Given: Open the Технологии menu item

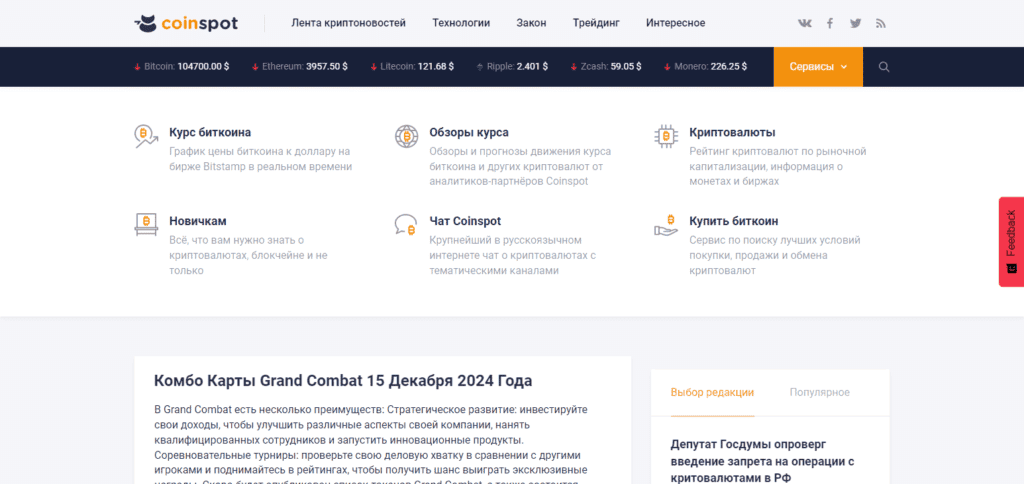Looking at the screenshot, I should (461, 24).
